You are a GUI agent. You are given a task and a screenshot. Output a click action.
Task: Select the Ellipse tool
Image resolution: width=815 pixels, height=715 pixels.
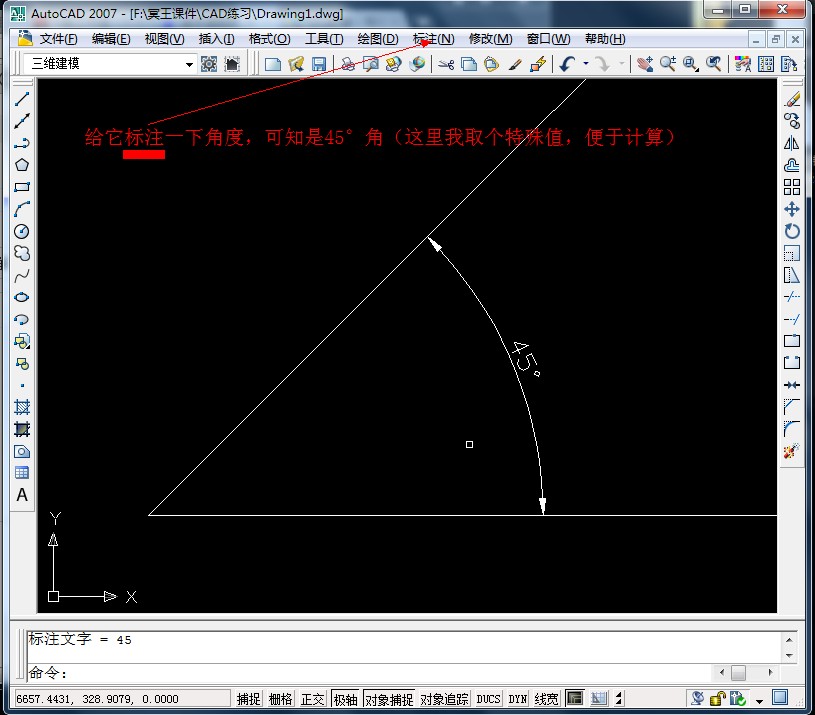click(22, 297)
